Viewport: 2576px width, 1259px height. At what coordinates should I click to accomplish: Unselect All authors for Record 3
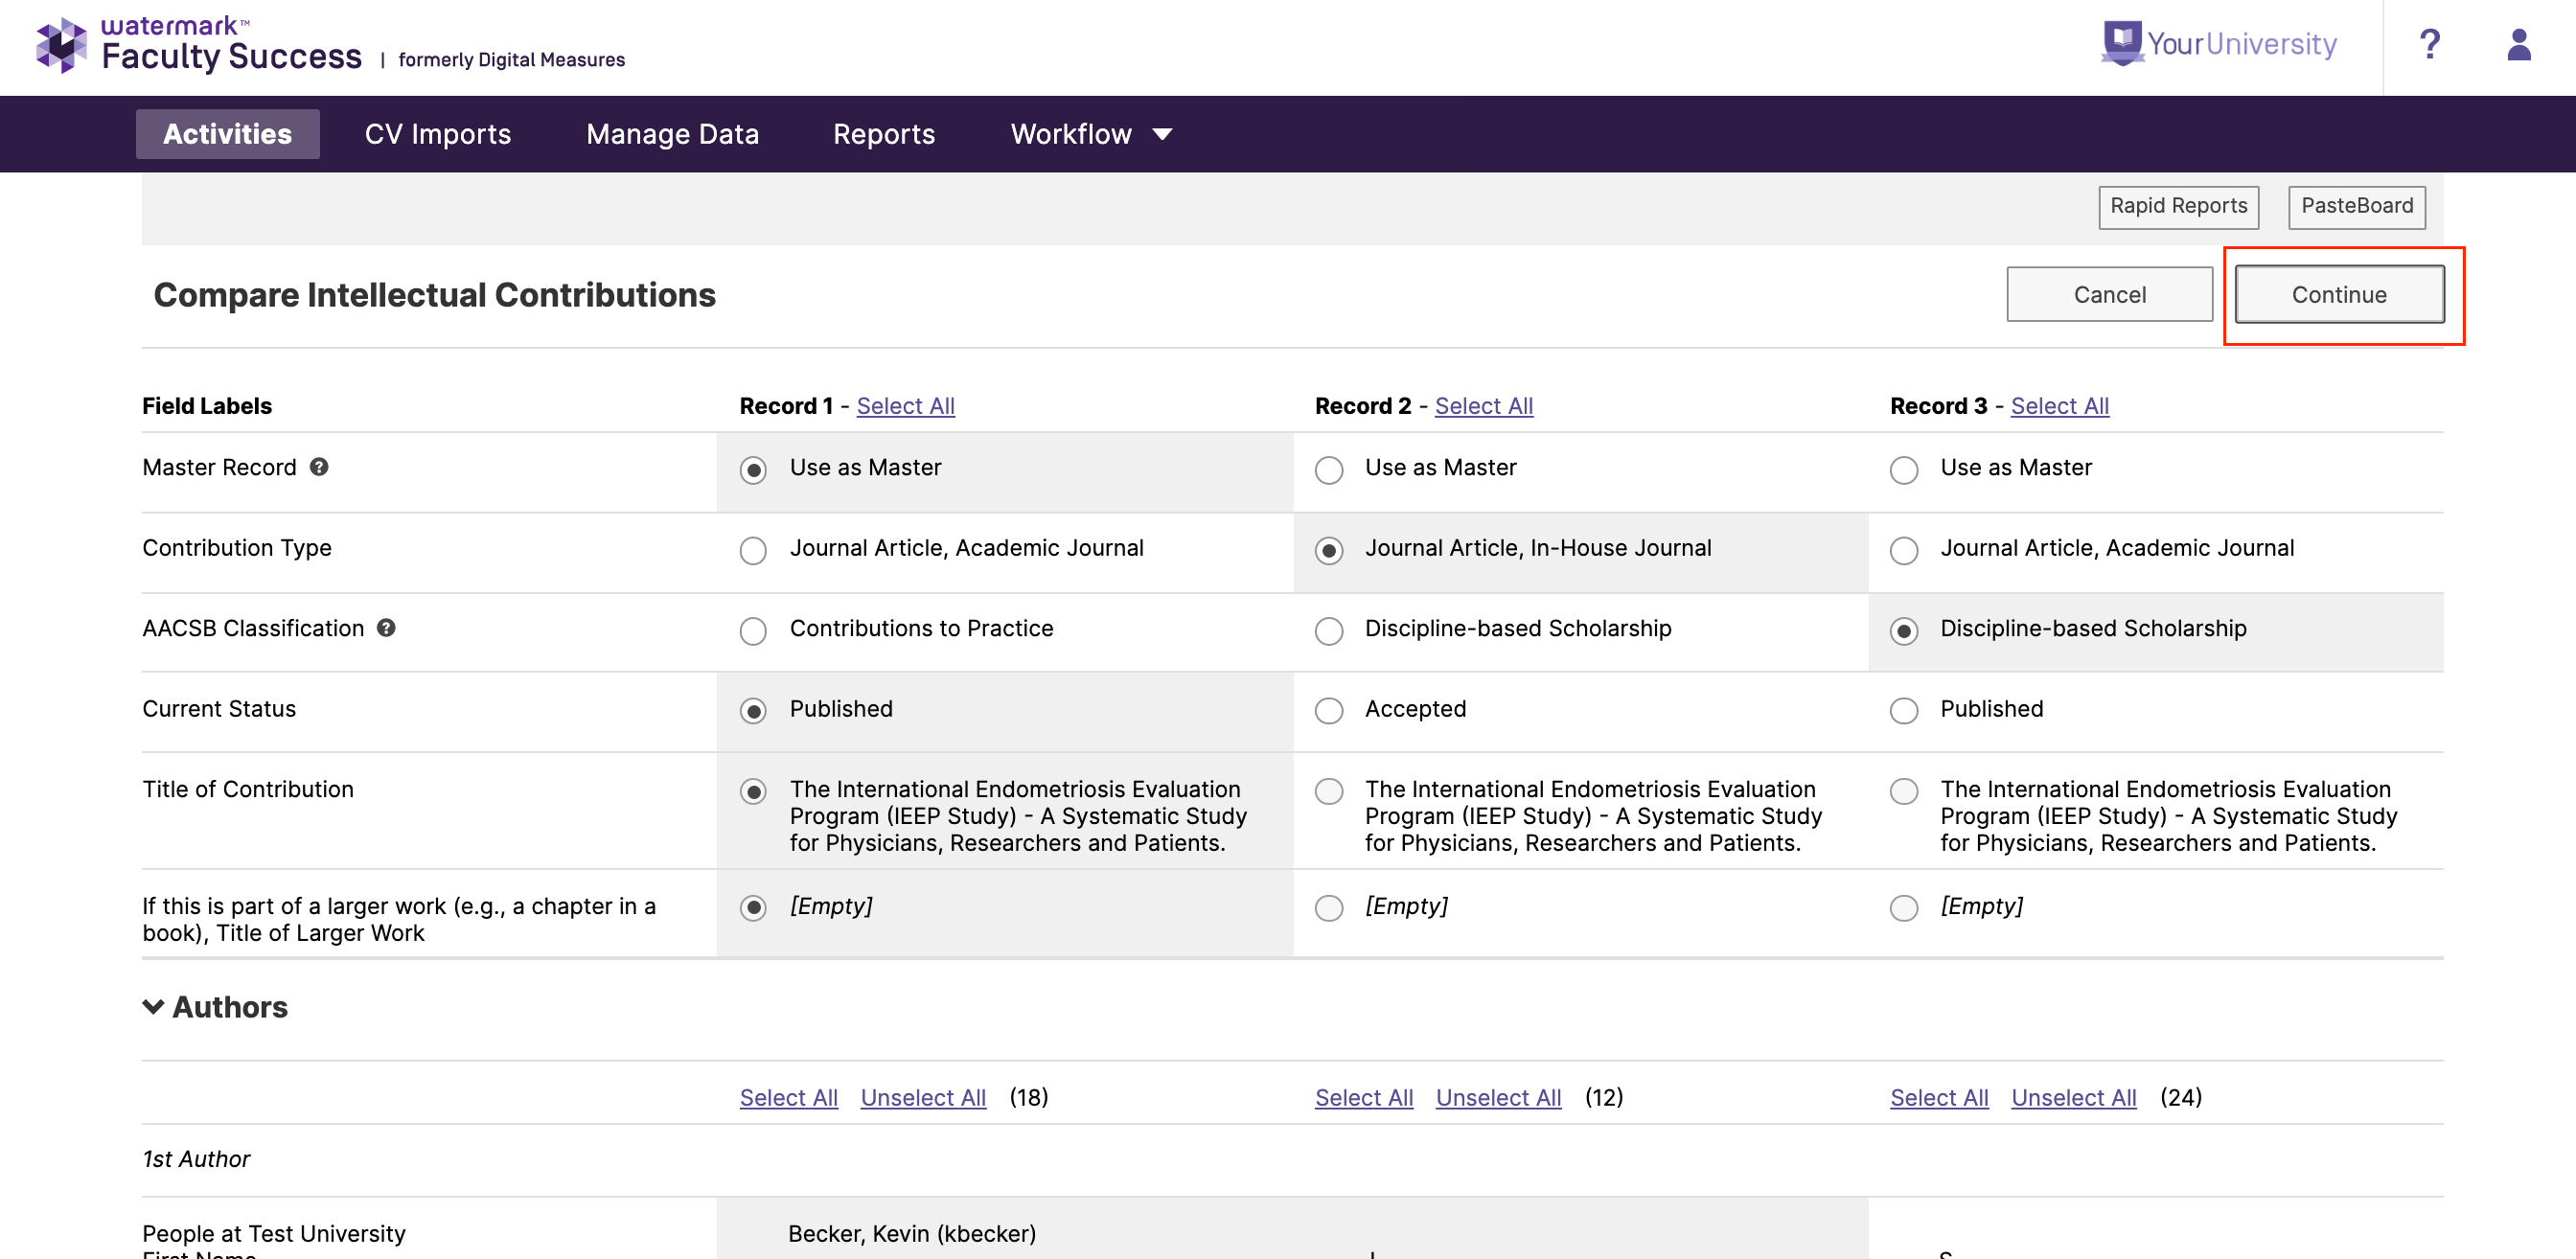(x=2073, y=1098)
